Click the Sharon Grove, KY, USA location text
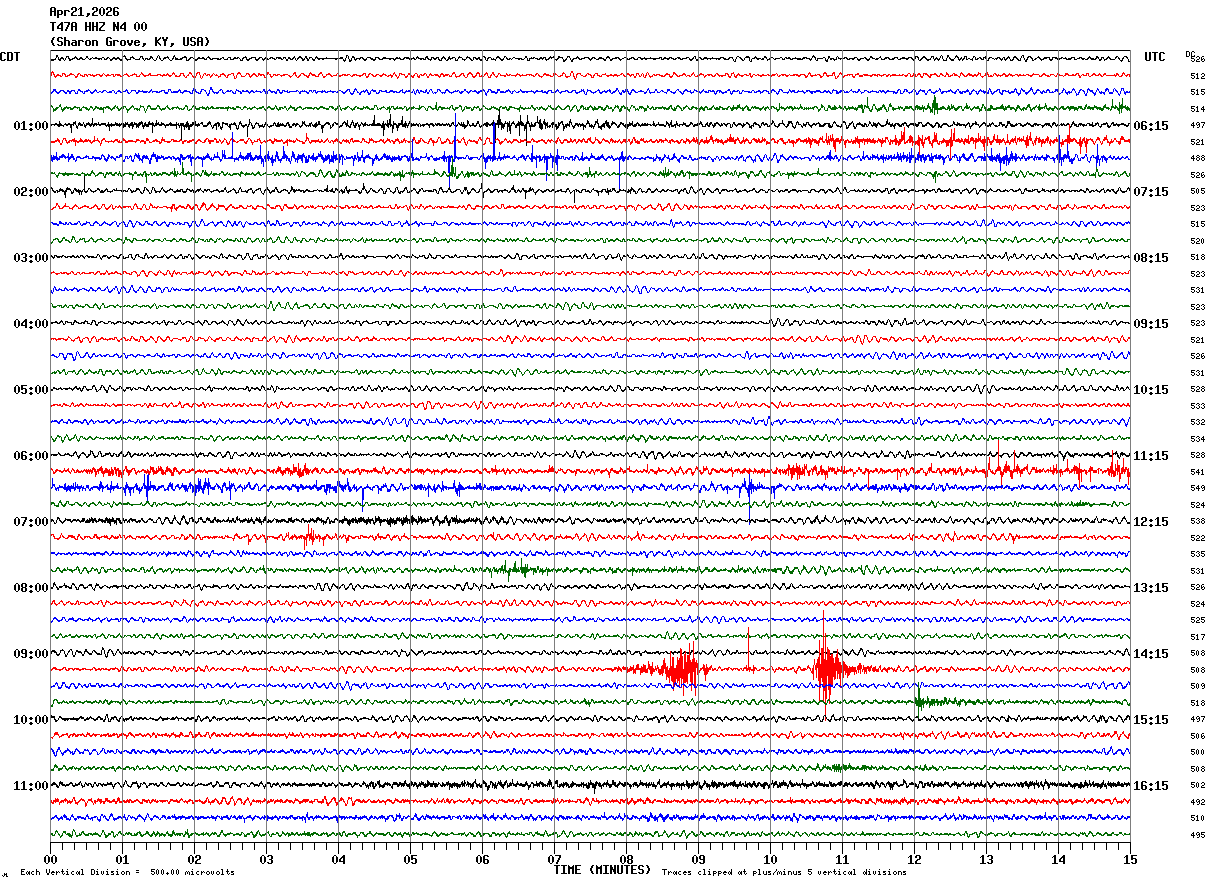 point(130,42)
